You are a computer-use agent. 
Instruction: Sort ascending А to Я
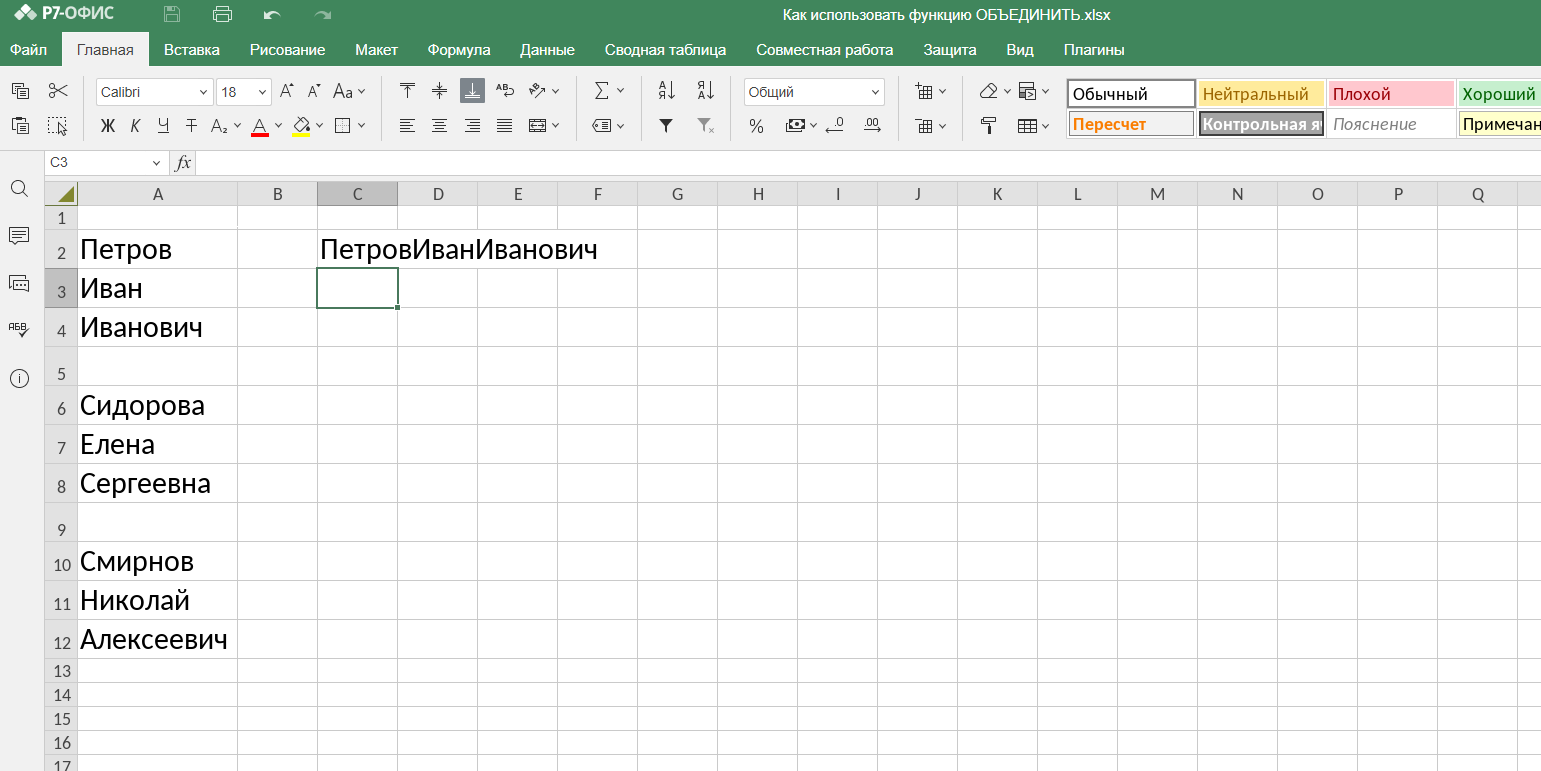click(667, 91)
